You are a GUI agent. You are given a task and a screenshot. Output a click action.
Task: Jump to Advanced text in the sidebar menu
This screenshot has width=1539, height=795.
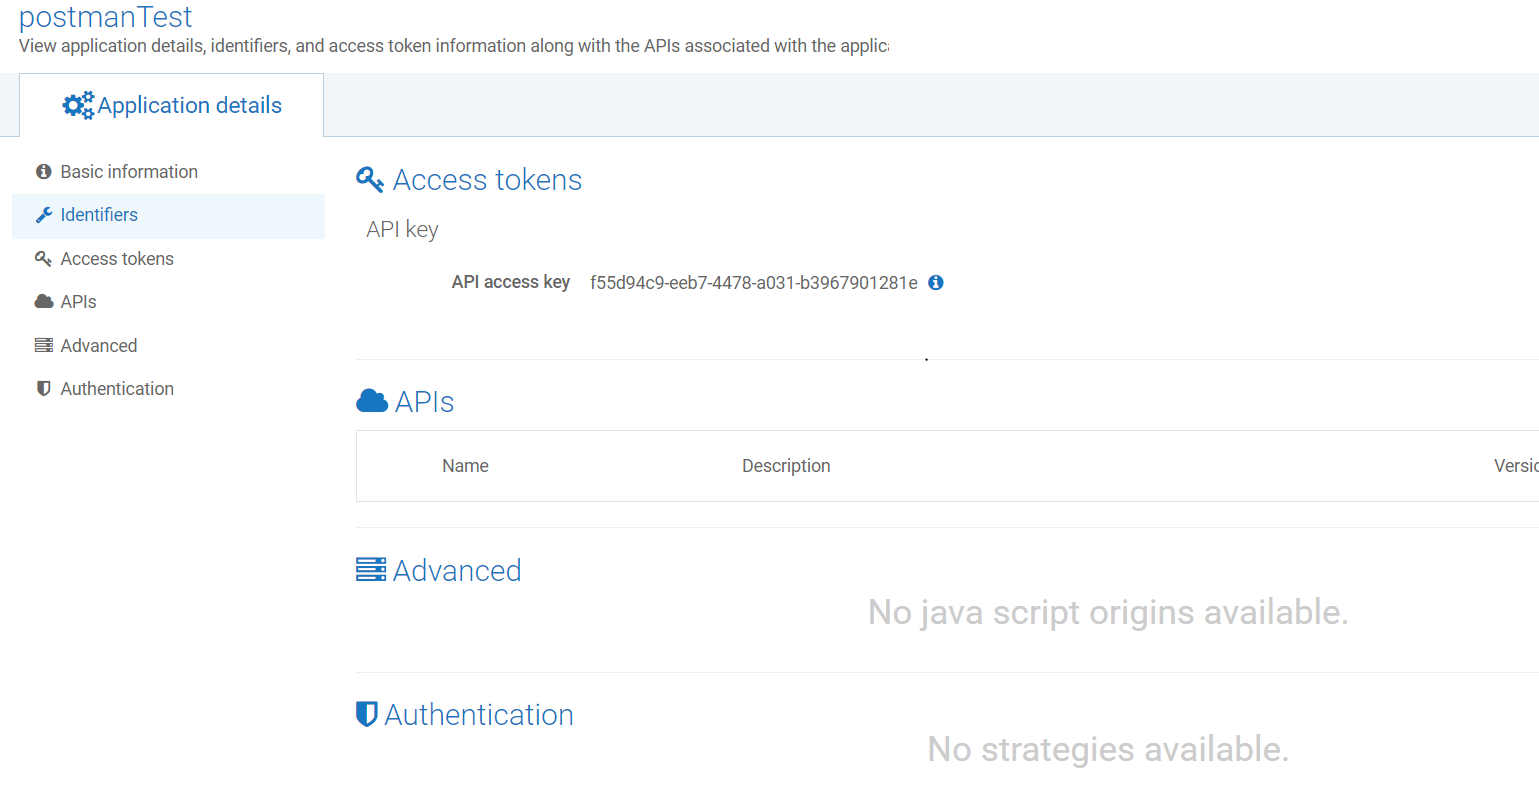click(99, 346)
